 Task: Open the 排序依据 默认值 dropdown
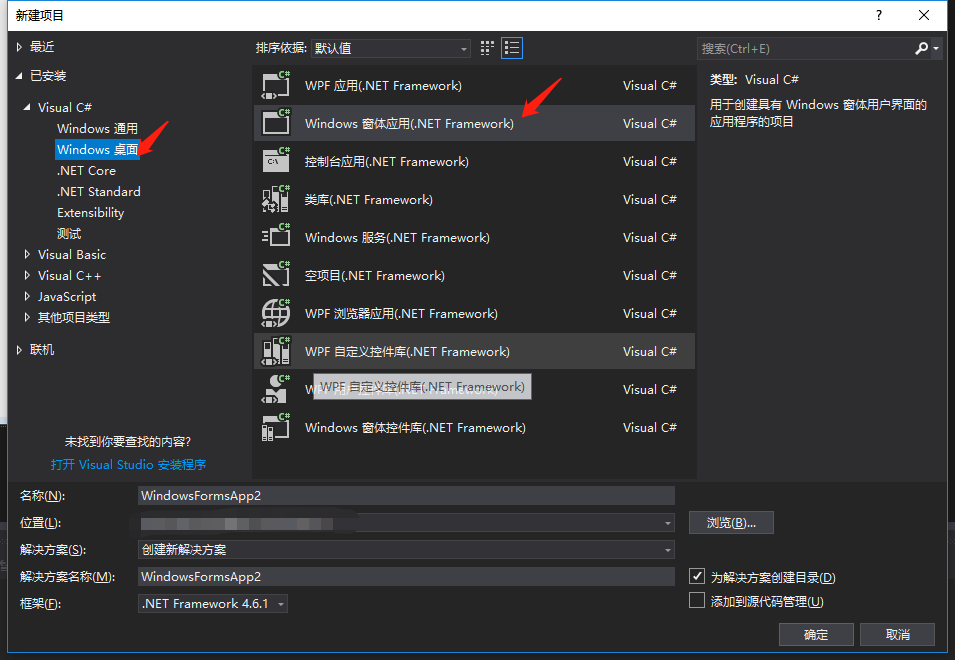[391, 48]
